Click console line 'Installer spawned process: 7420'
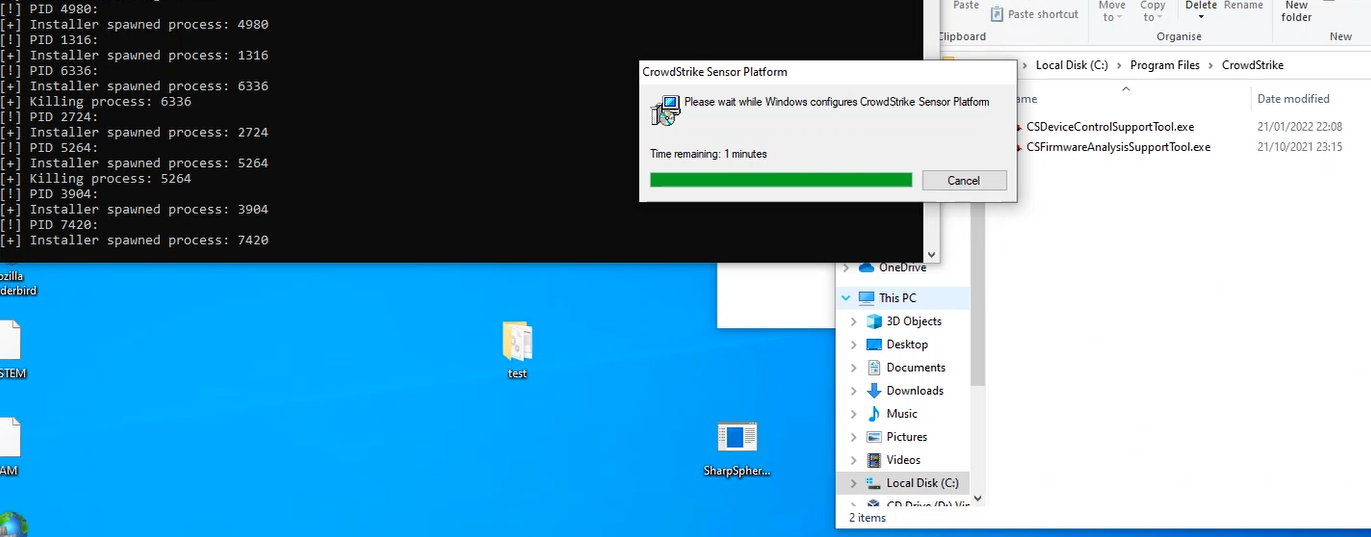This screenshot has height=537, width=1371. pos(135,240)
